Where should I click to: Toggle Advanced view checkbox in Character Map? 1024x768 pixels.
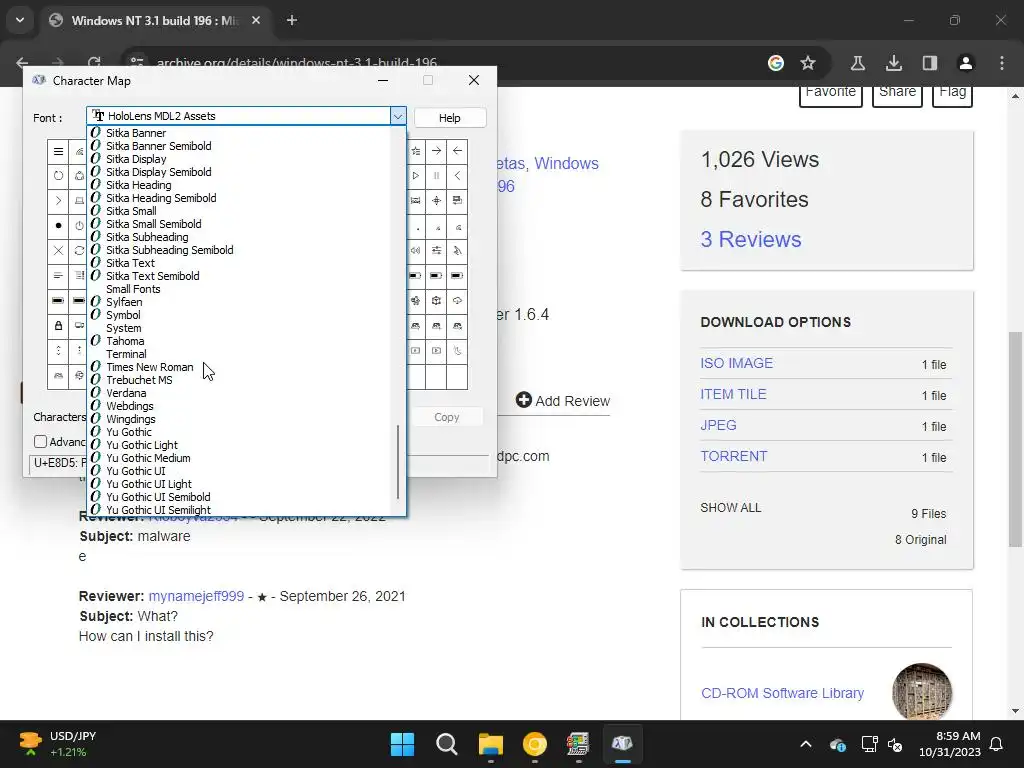(x=40, y=441)
